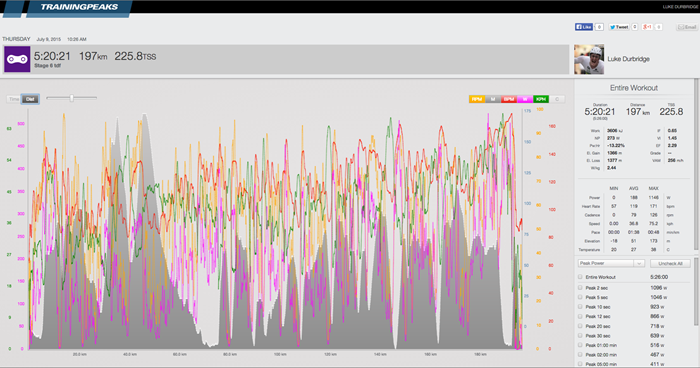The height and width of the screenshot is (368, 700).
Task: Click the 36.8 average speed value
Action: coord(633,224)
